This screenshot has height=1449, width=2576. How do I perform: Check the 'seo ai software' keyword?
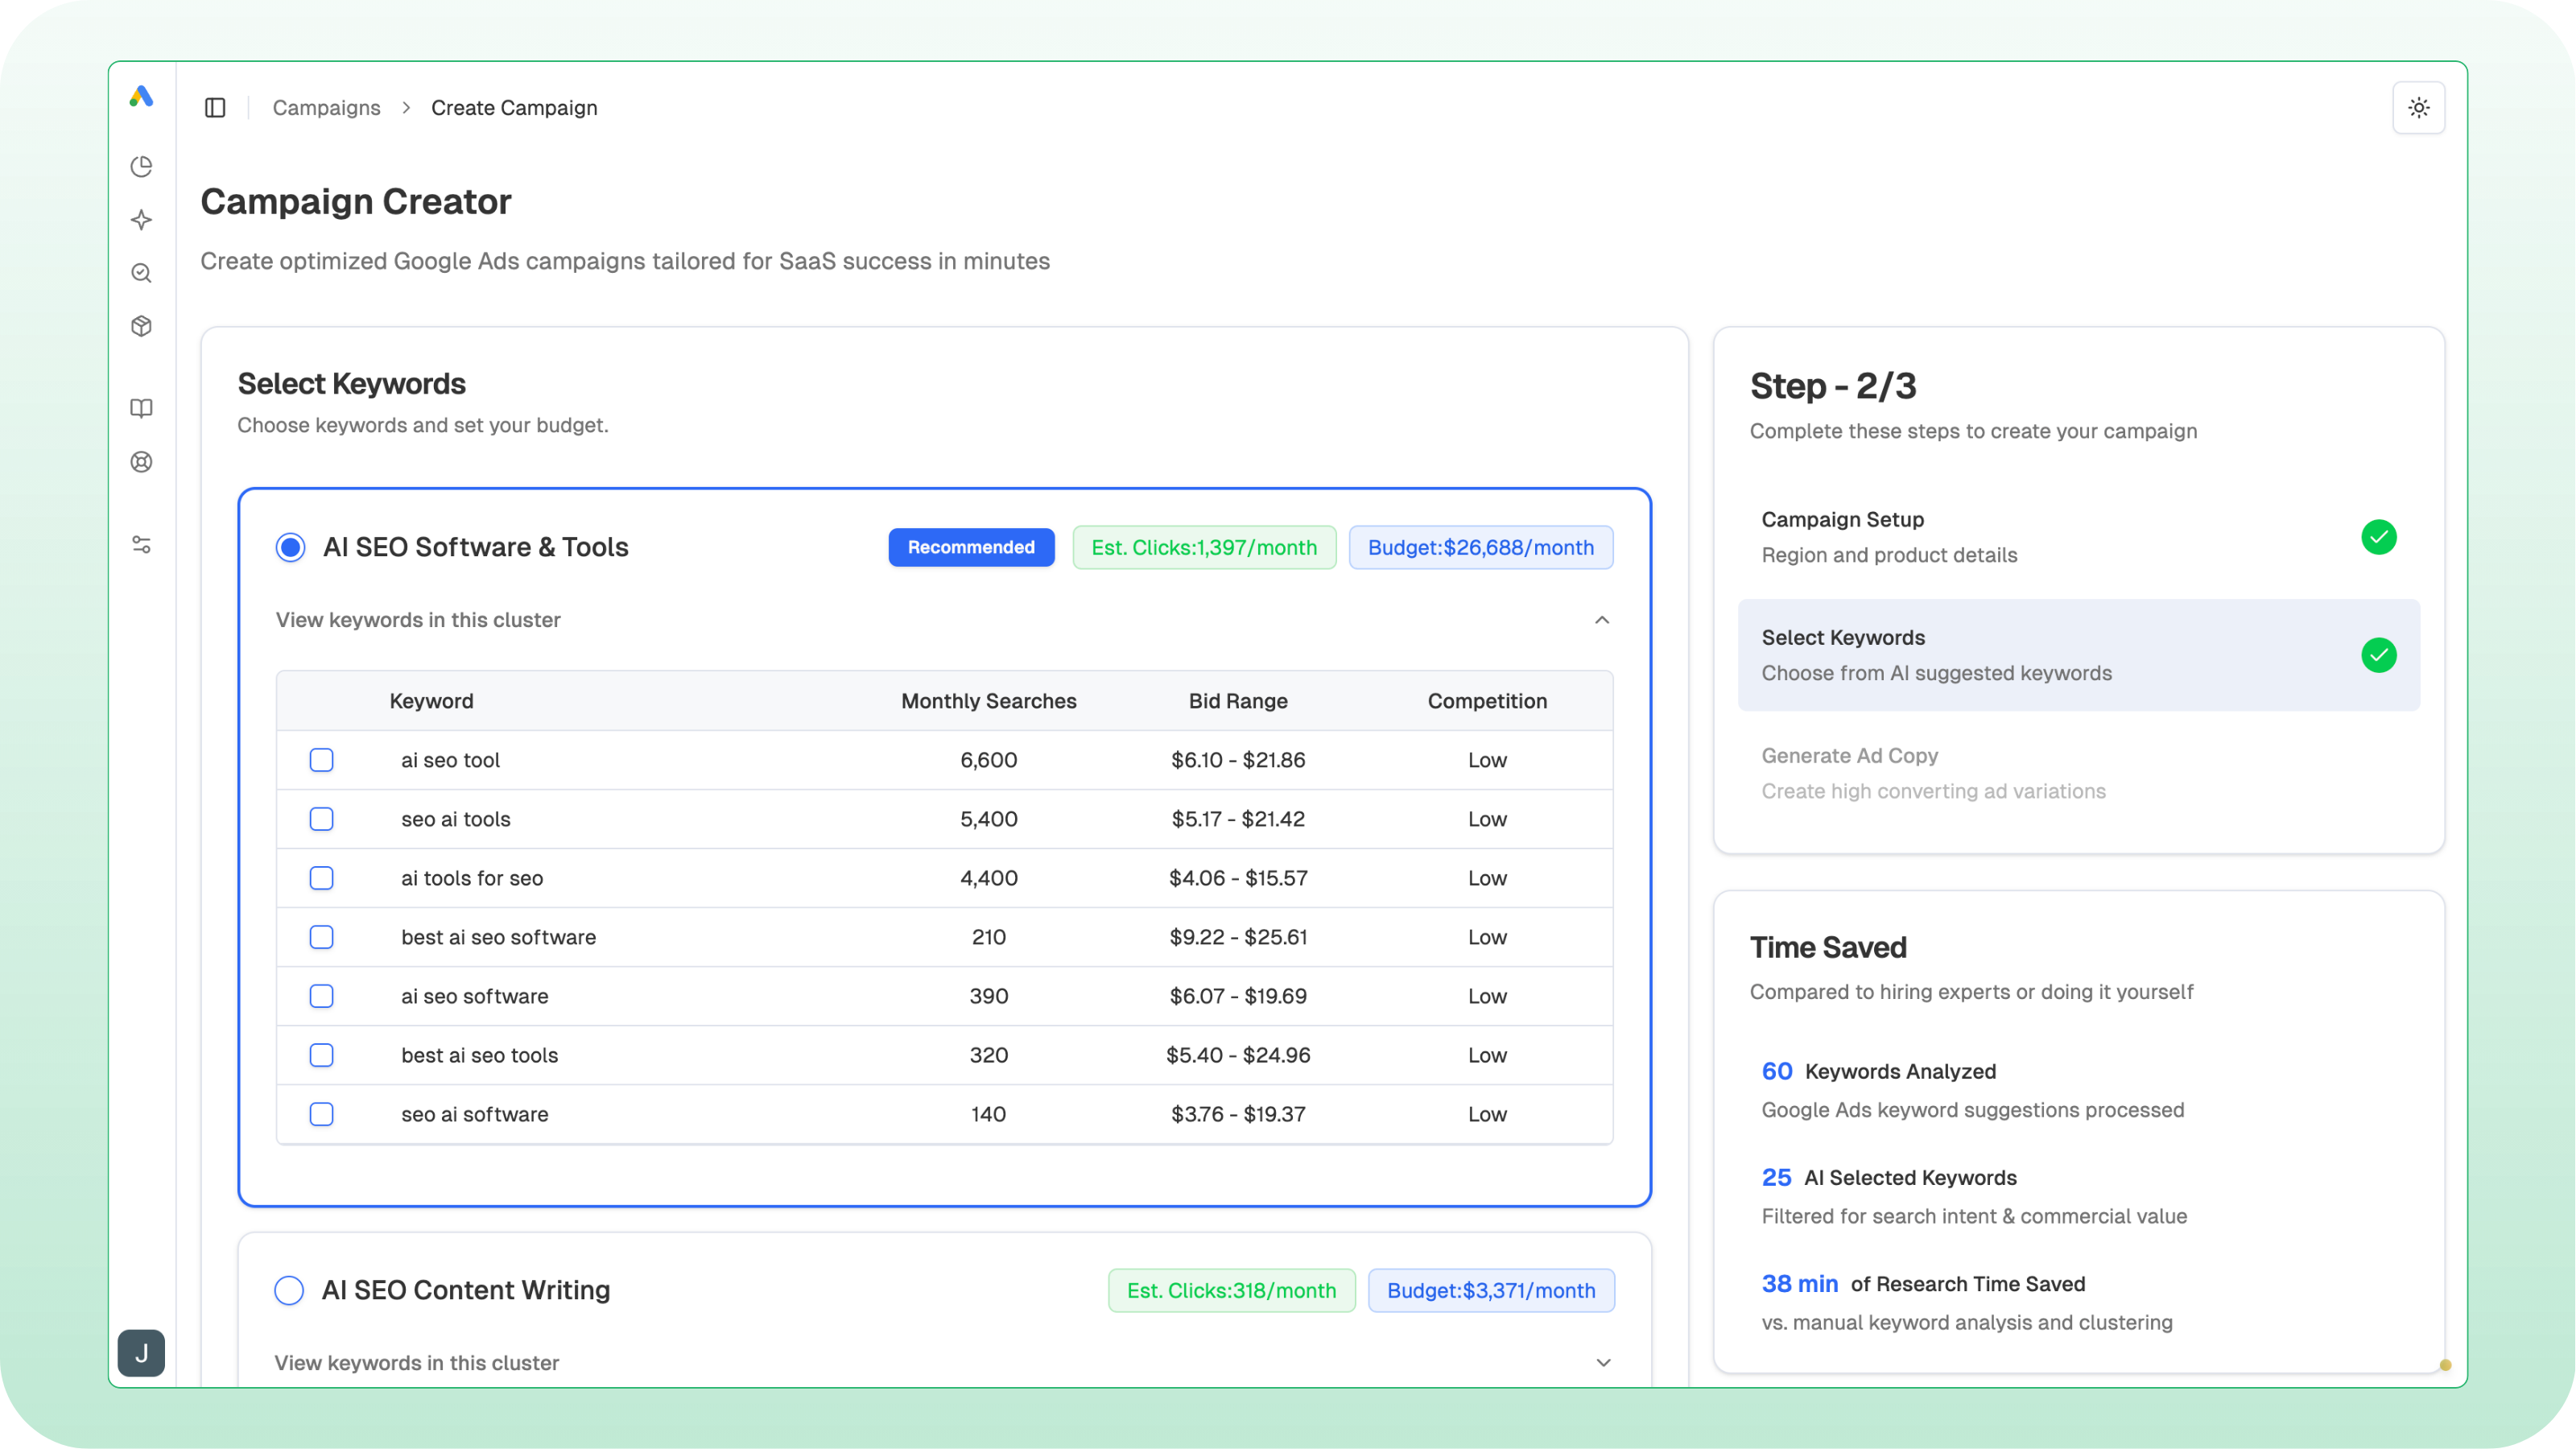click(x=321, y=1114)
